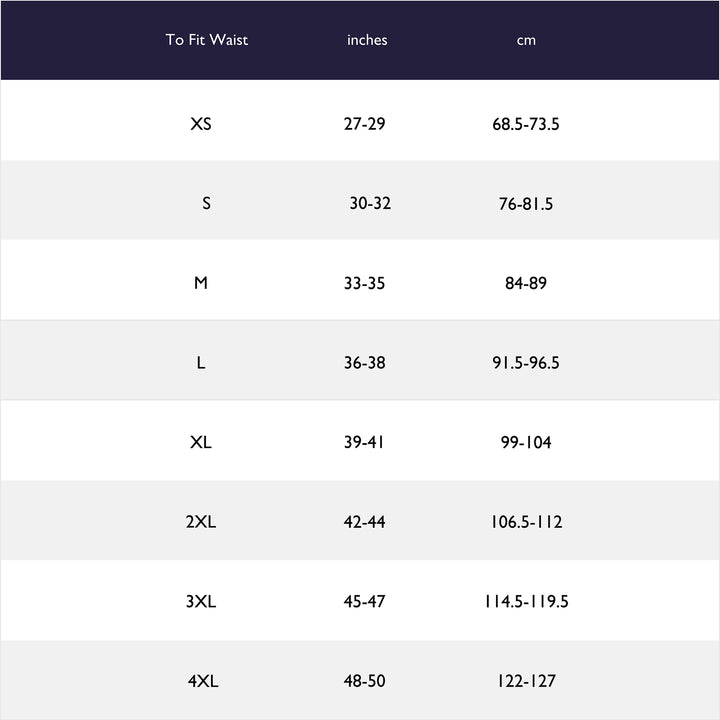The height and width of the screenshot is (720, 720).
Task: Click the XL size label
Action: click(x=201, y=442)
